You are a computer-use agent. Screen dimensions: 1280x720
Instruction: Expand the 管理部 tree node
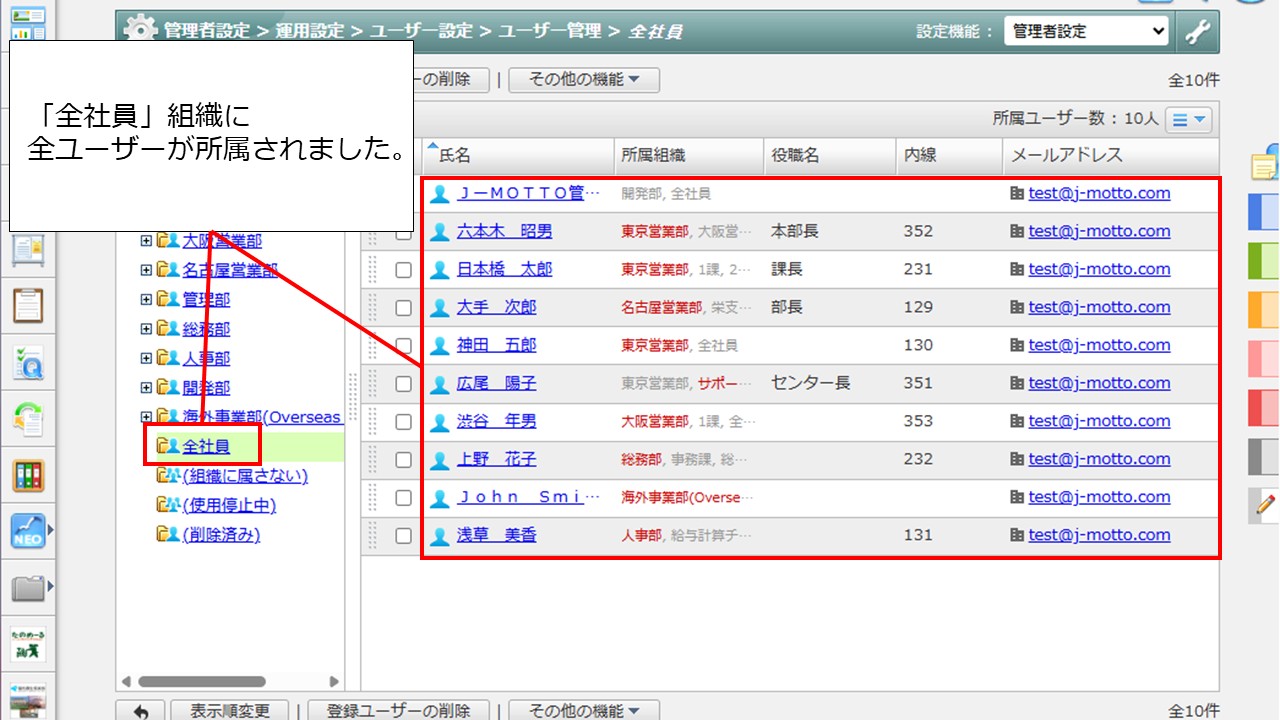[x=146, y=299]
